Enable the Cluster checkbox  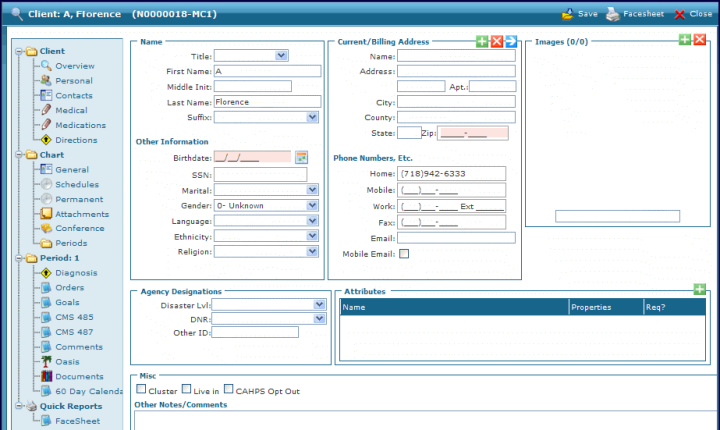pyautogui.click(x=141, y=390)
